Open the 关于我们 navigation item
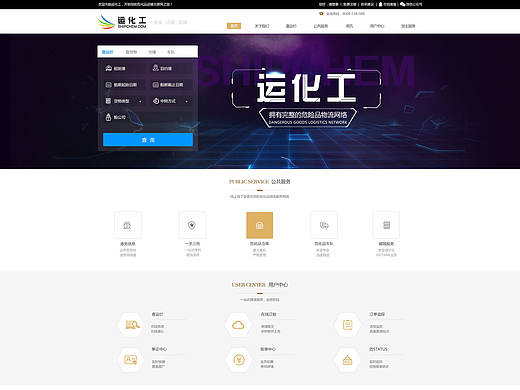 (x=262, y=26)
